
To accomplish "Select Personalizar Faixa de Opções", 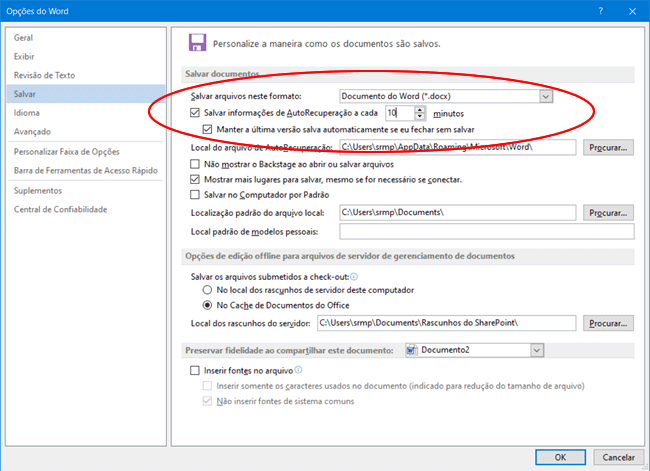I will (66, 152).
